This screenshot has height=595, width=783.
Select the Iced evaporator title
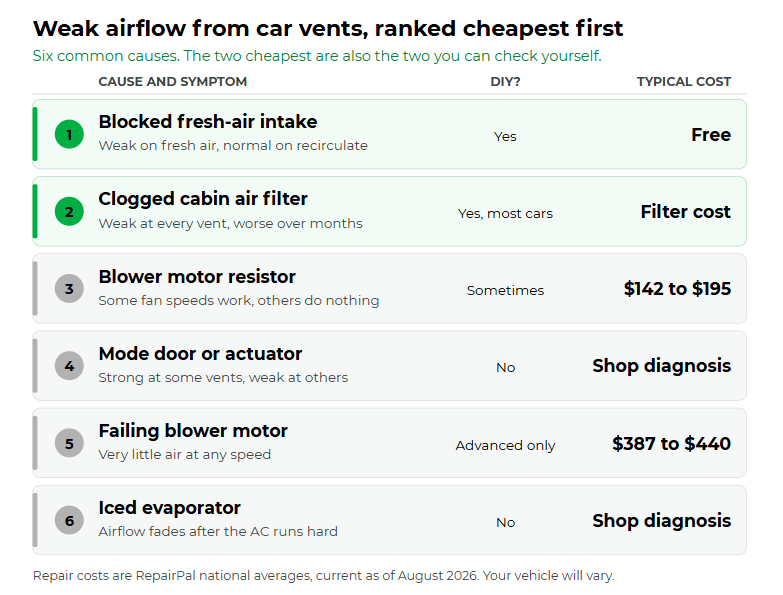coord(169,508)
